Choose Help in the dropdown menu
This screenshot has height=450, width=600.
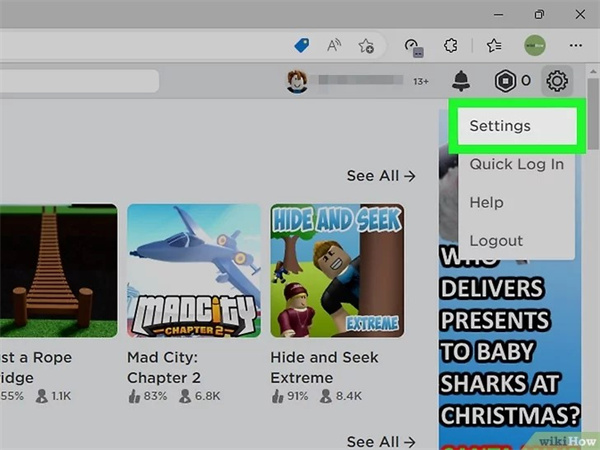coord(486,202)
